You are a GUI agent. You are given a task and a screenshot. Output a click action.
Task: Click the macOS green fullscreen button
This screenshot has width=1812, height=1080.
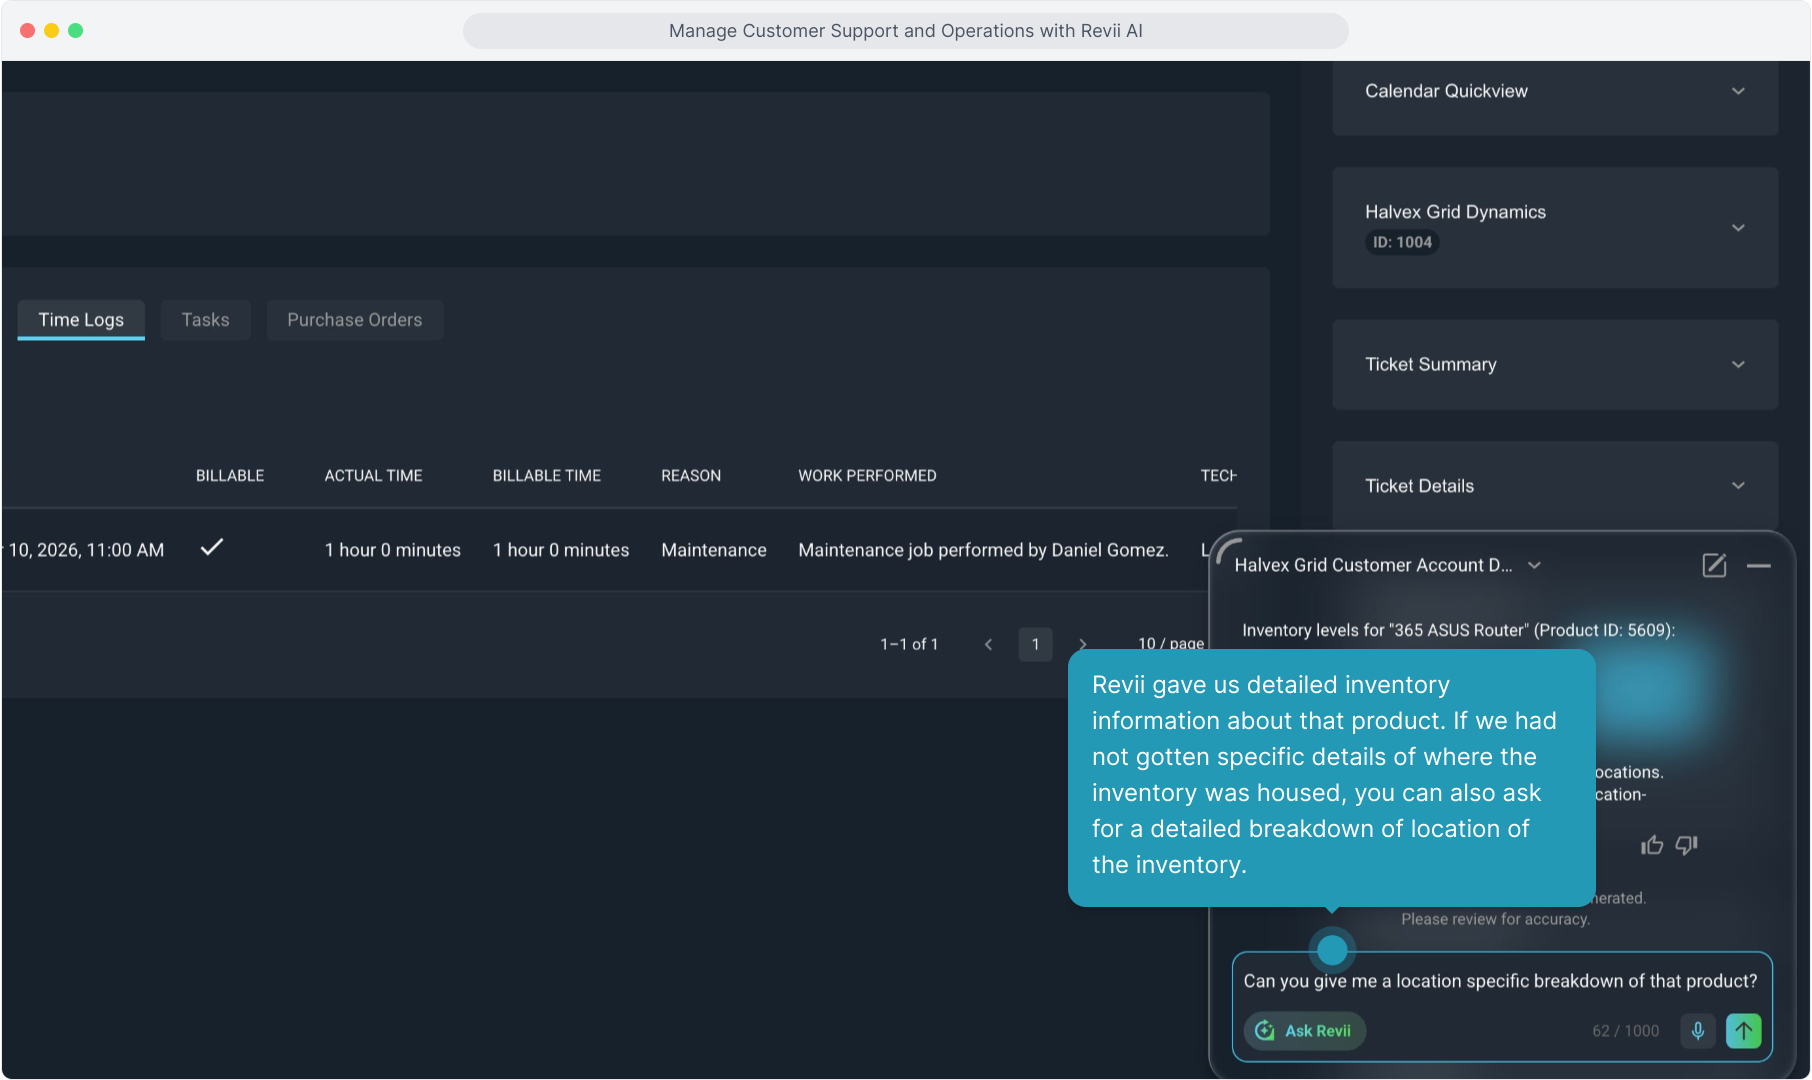(75, 31)
